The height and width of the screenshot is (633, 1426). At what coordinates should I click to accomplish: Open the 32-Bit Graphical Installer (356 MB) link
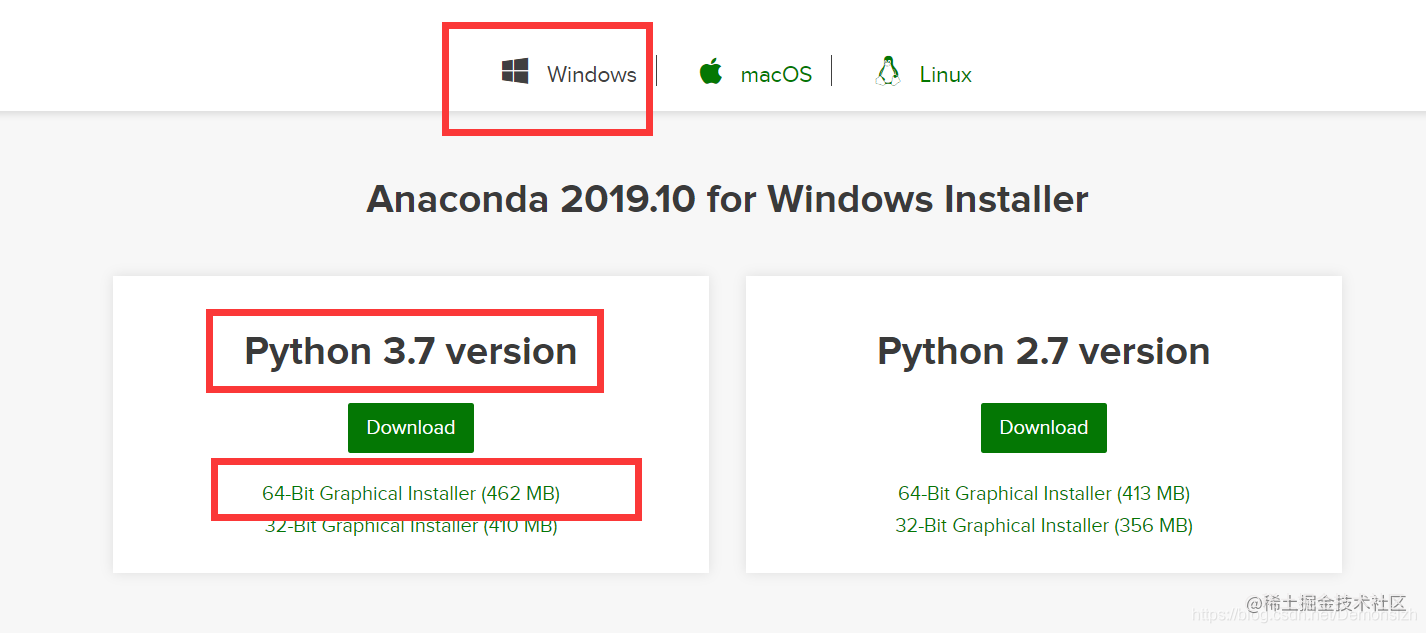[1043, 525]
